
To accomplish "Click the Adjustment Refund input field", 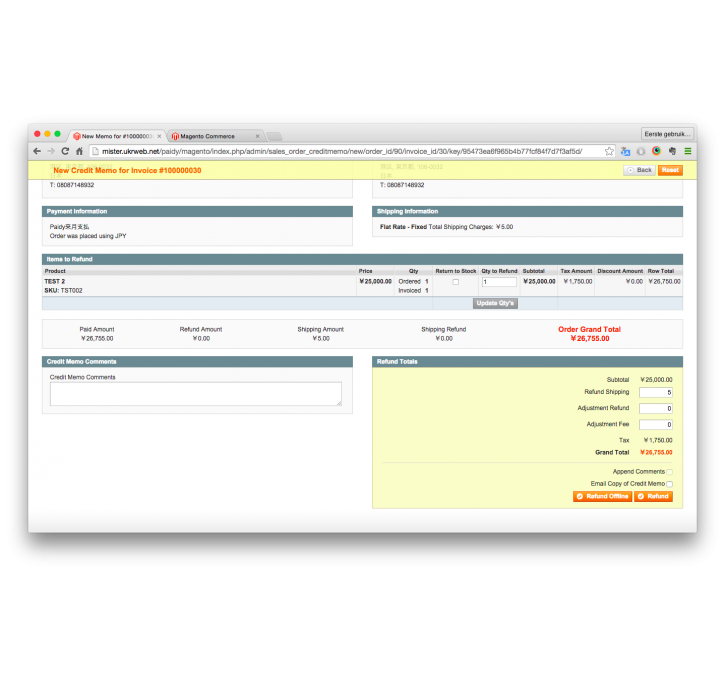I will (x=656, y=409).
